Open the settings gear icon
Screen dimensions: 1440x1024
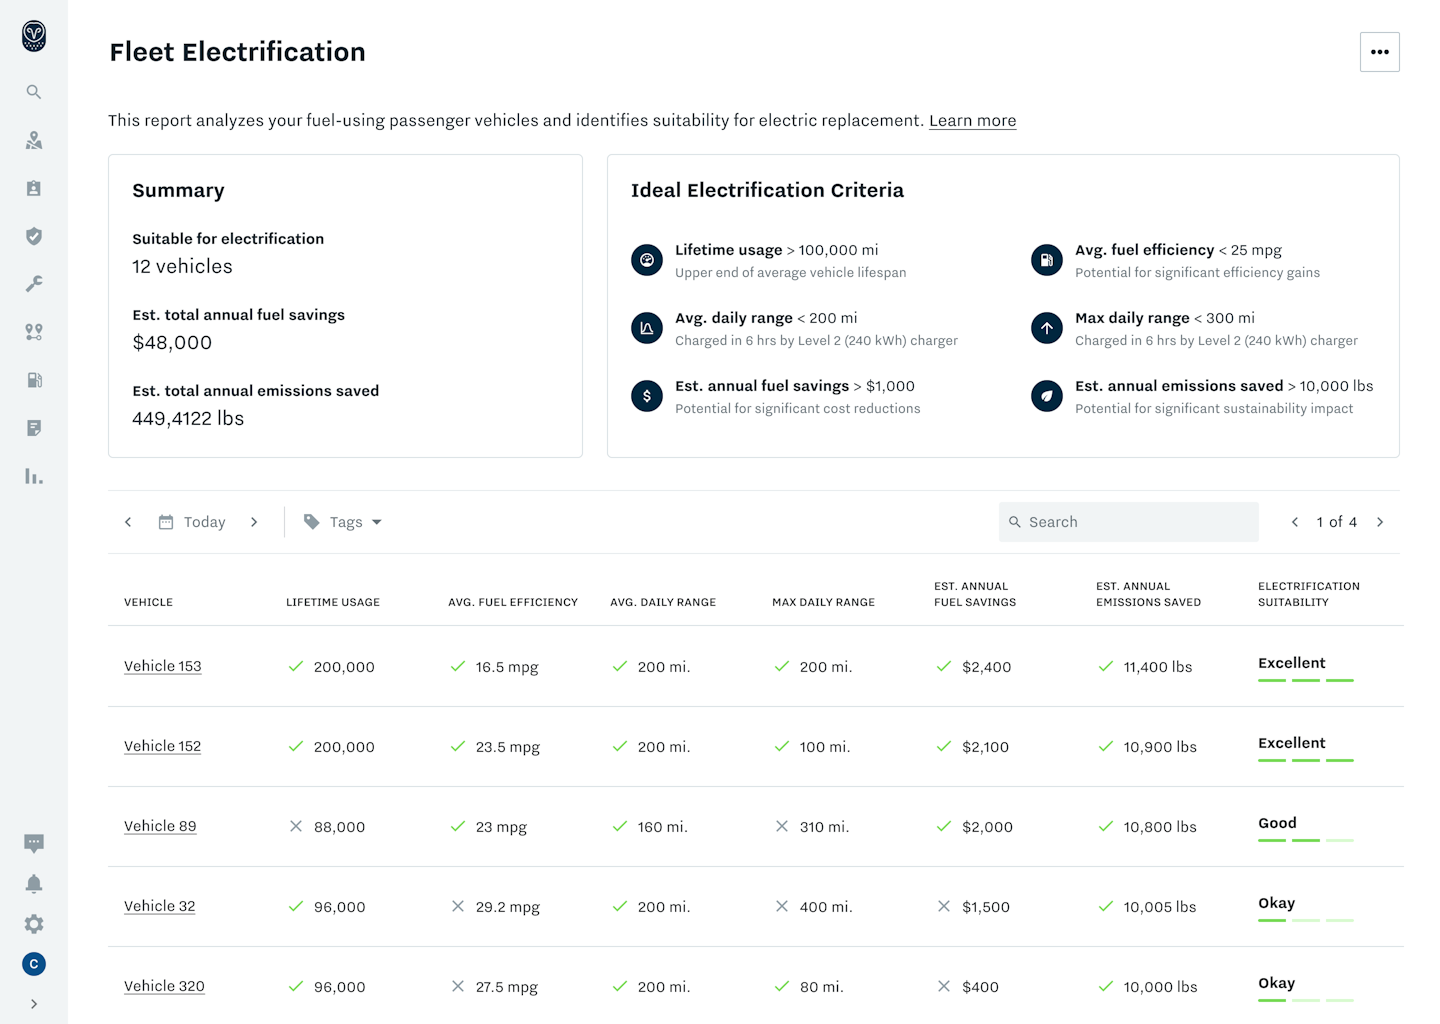[34, 924]
